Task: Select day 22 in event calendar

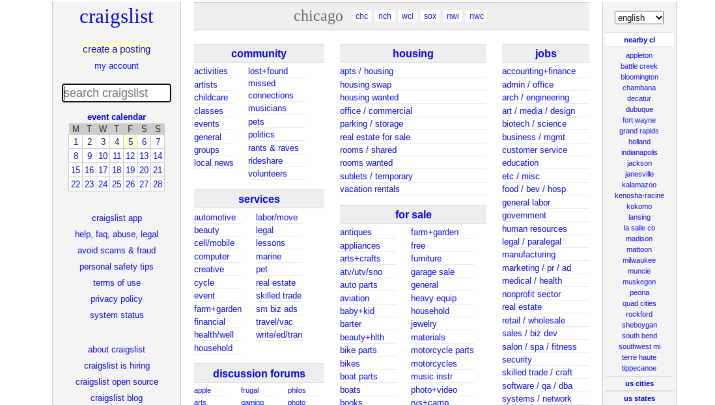Action: (x=76, y=184)
